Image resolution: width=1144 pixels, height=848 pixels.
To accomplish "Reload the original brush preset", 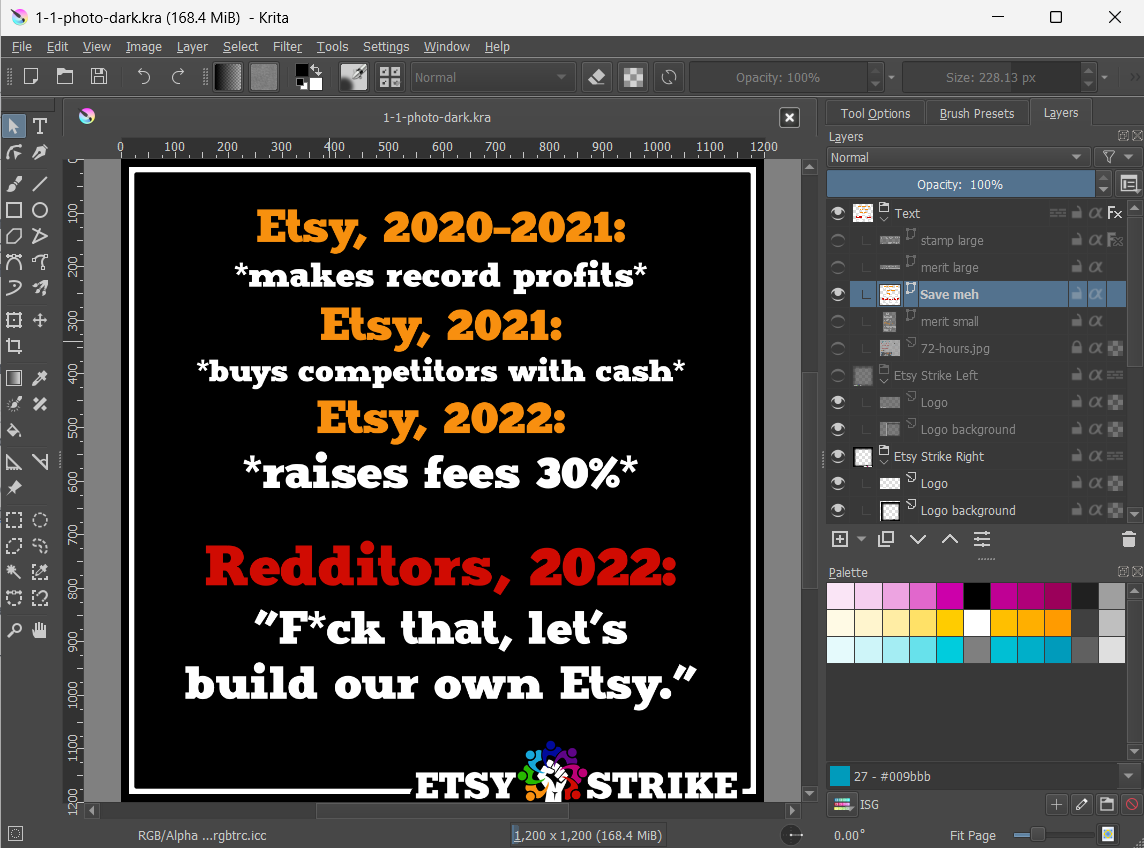I will pyautogui.click(x=669, y=77).
